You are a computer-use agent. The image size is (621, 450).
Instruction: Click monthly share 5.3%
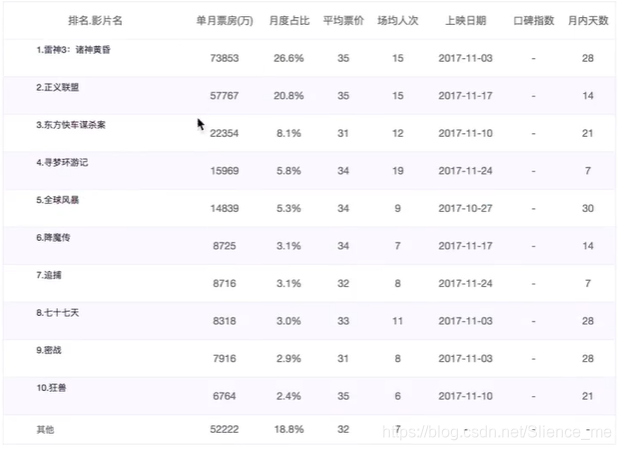(289, 208)
